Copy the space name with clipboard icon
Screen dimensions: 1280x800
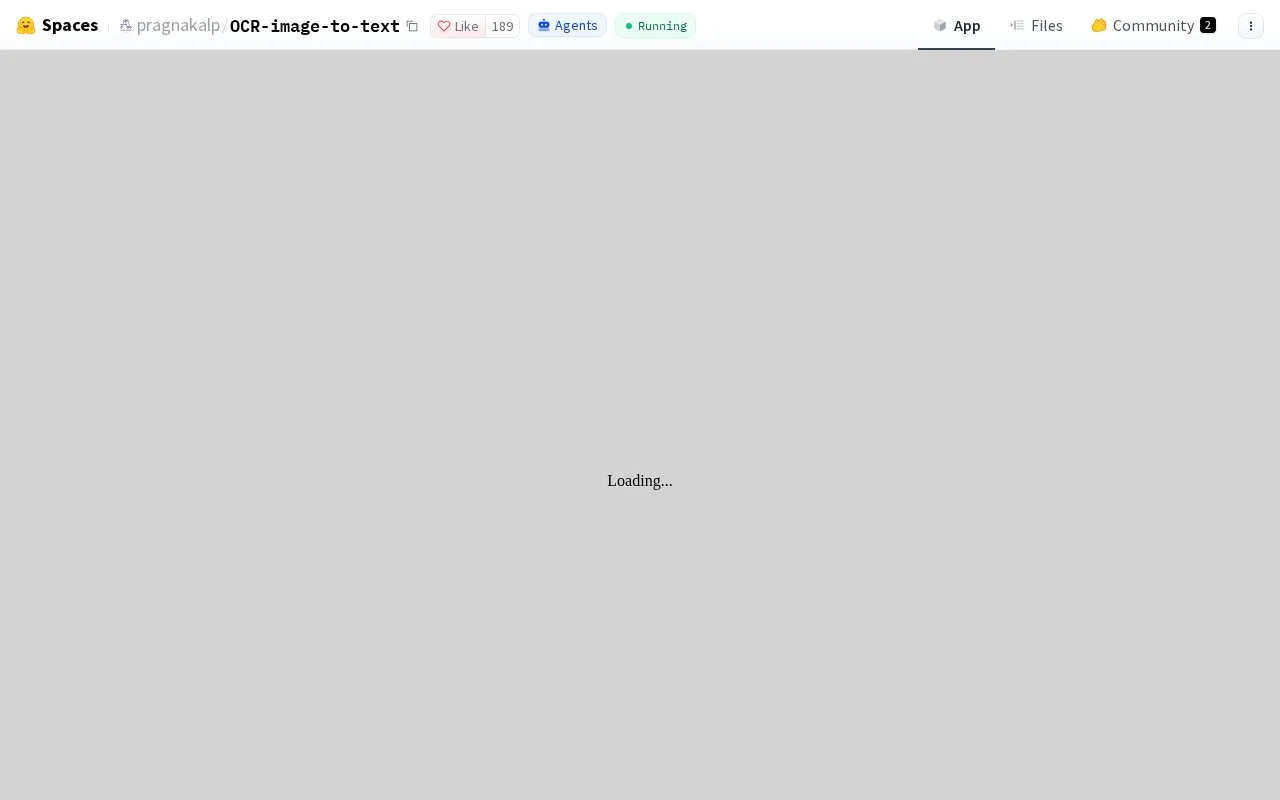412,26
